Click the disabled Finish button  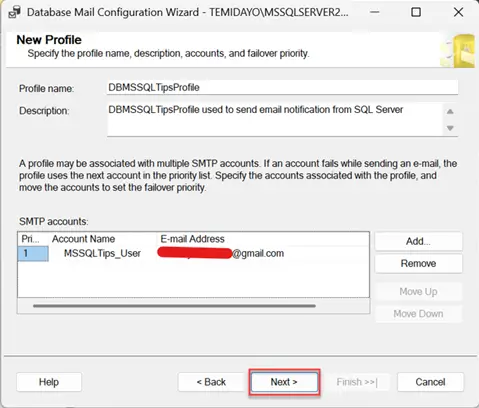tap(357, 382)
